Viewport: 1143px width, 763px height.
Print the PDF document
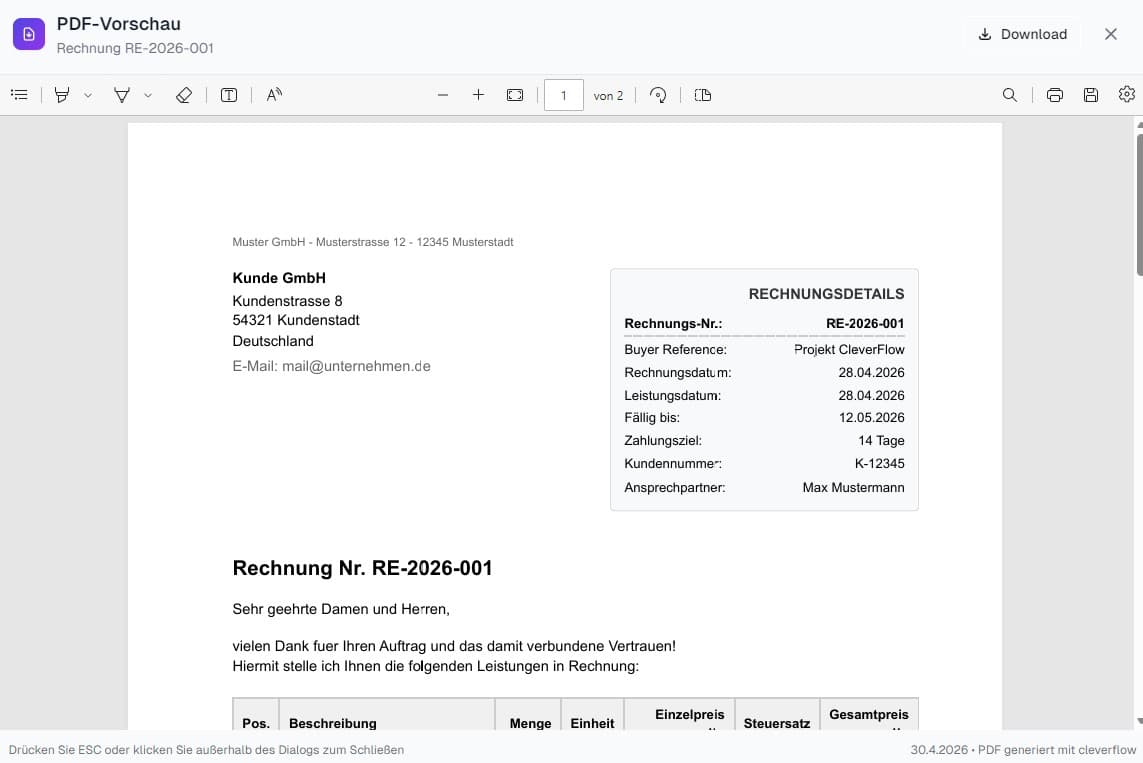pos(1055,95)
